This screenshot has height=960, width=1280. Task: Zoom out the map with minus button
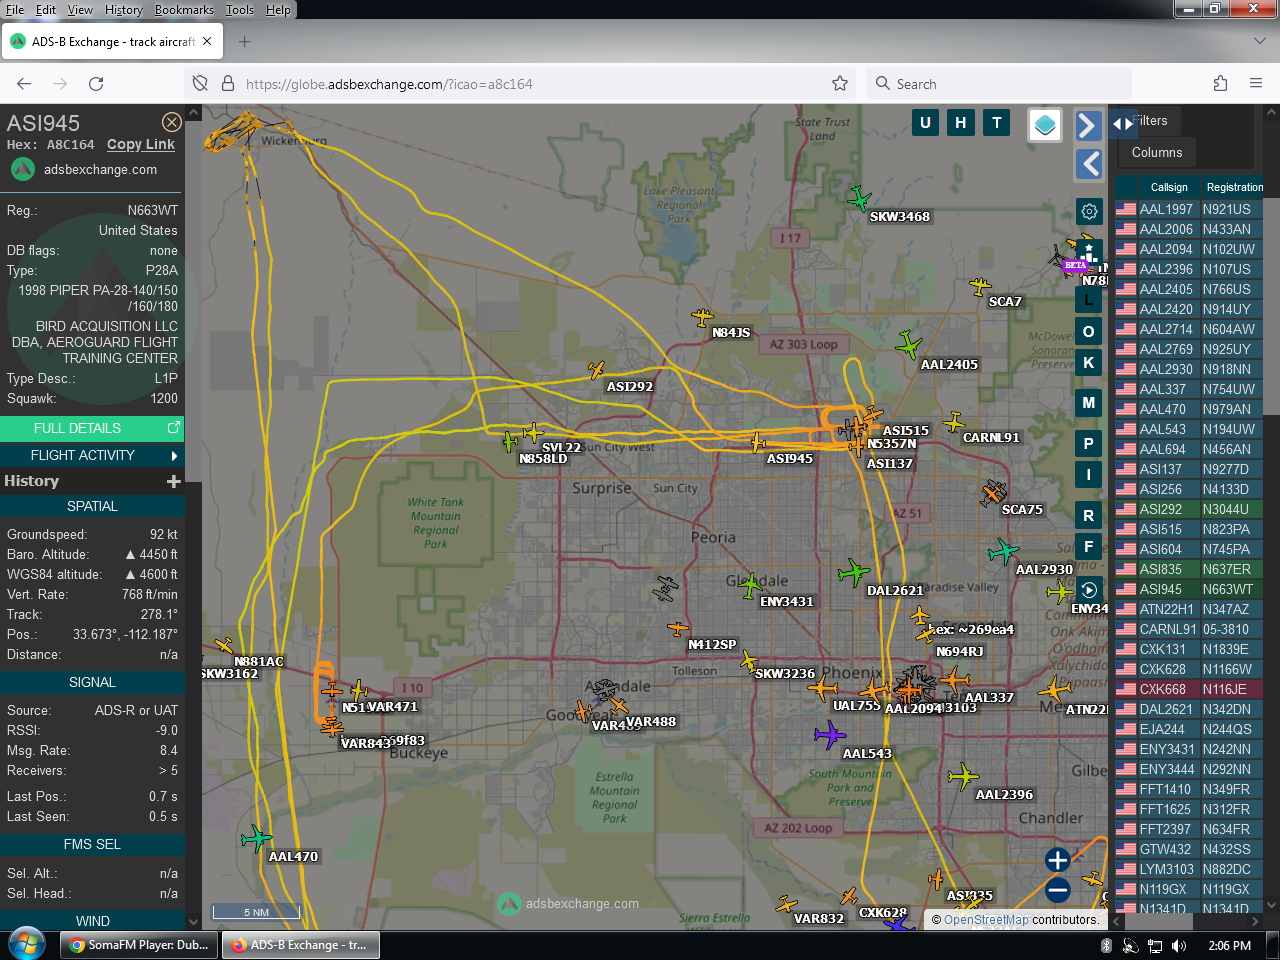(1058, 890)
